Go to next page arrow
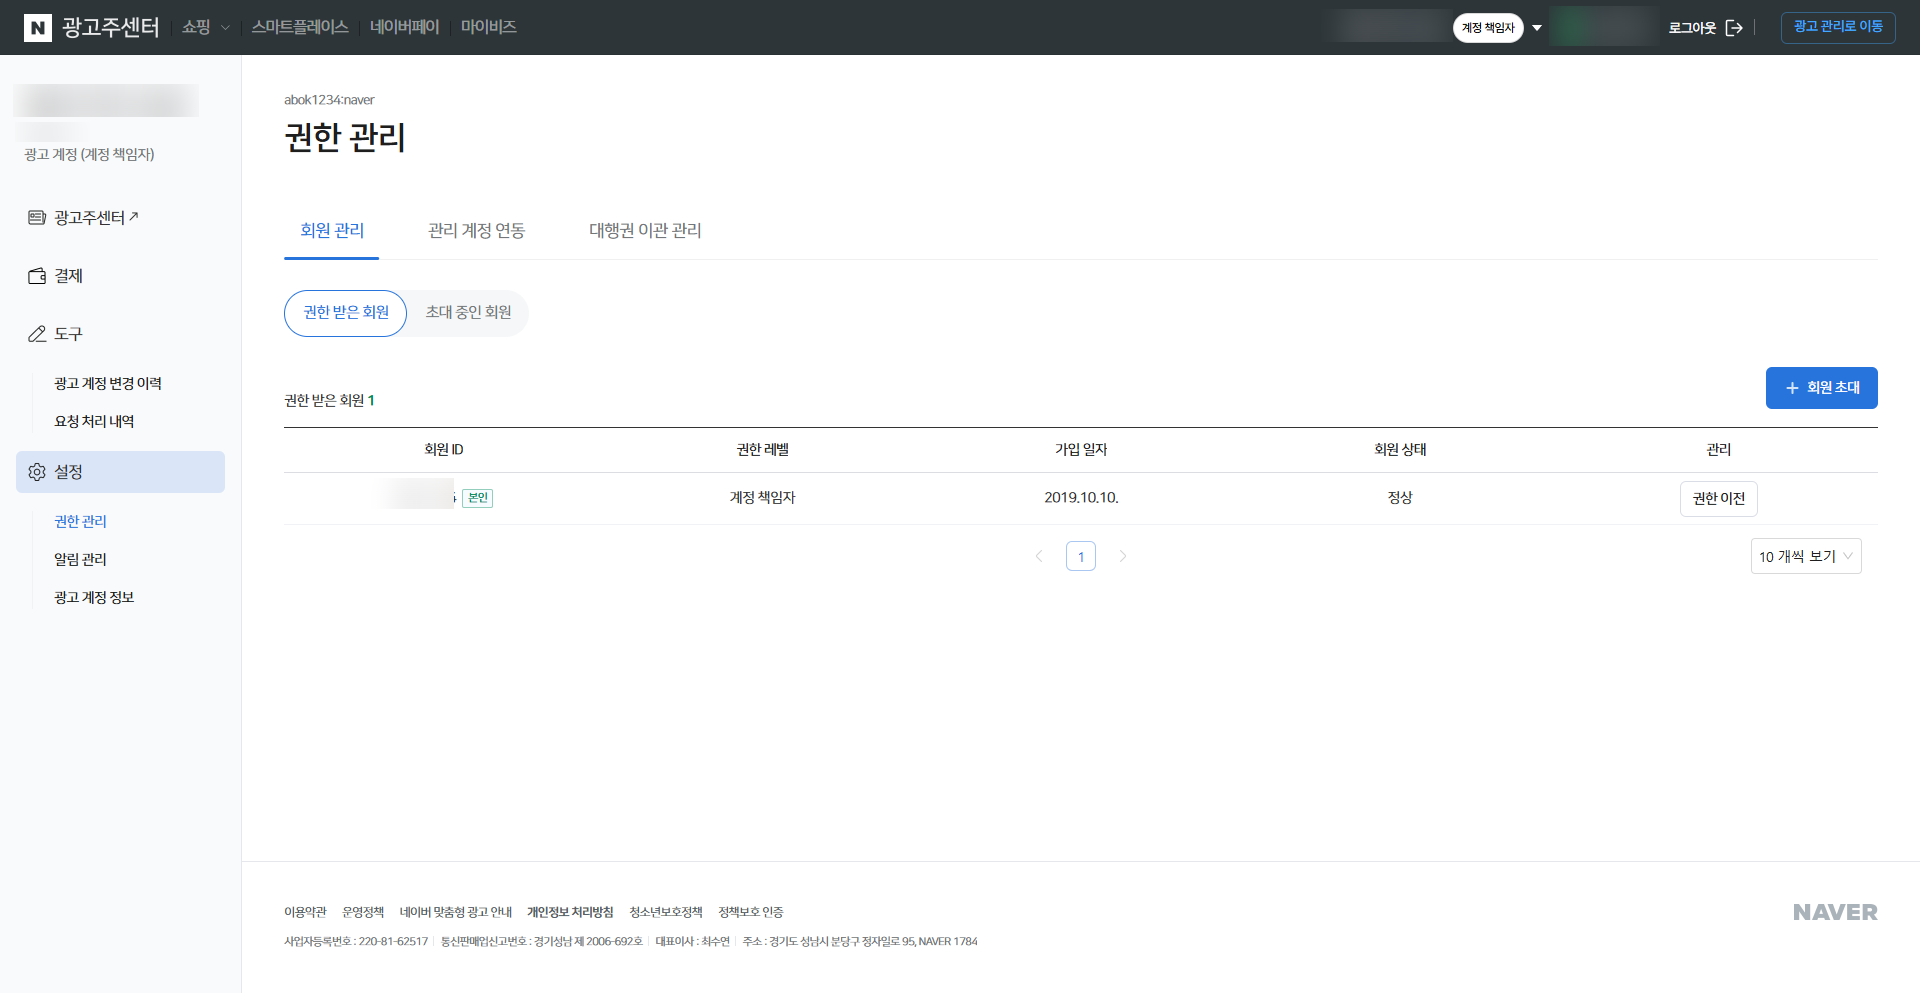 tap(1123, 556)
